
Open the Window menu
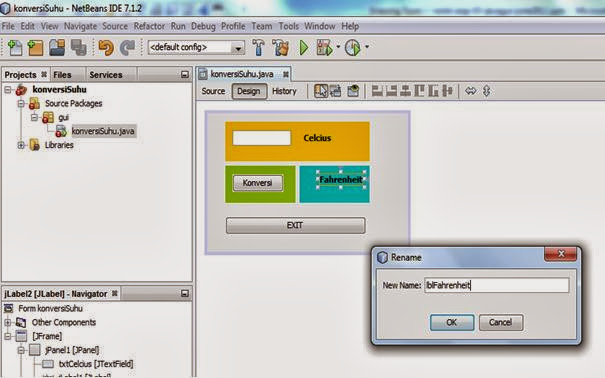(319, 26)
